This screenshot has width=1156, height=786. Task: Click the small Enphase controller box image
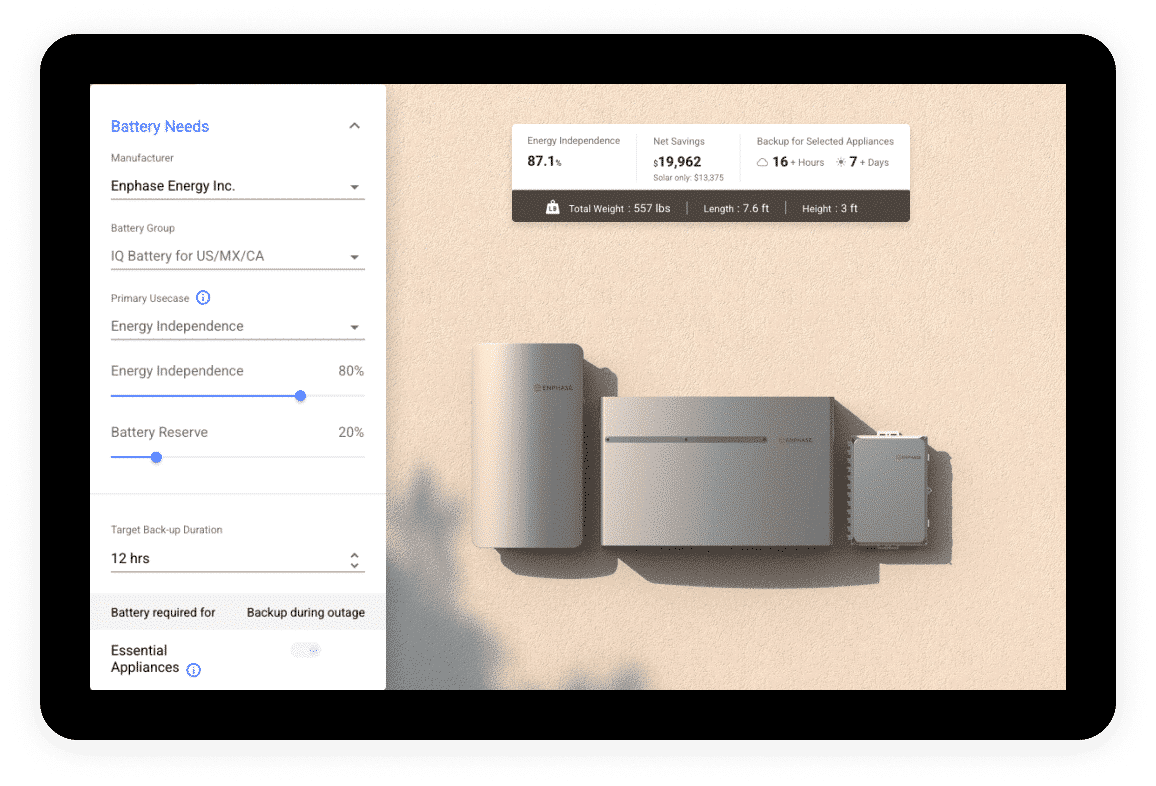coord(890,489)
